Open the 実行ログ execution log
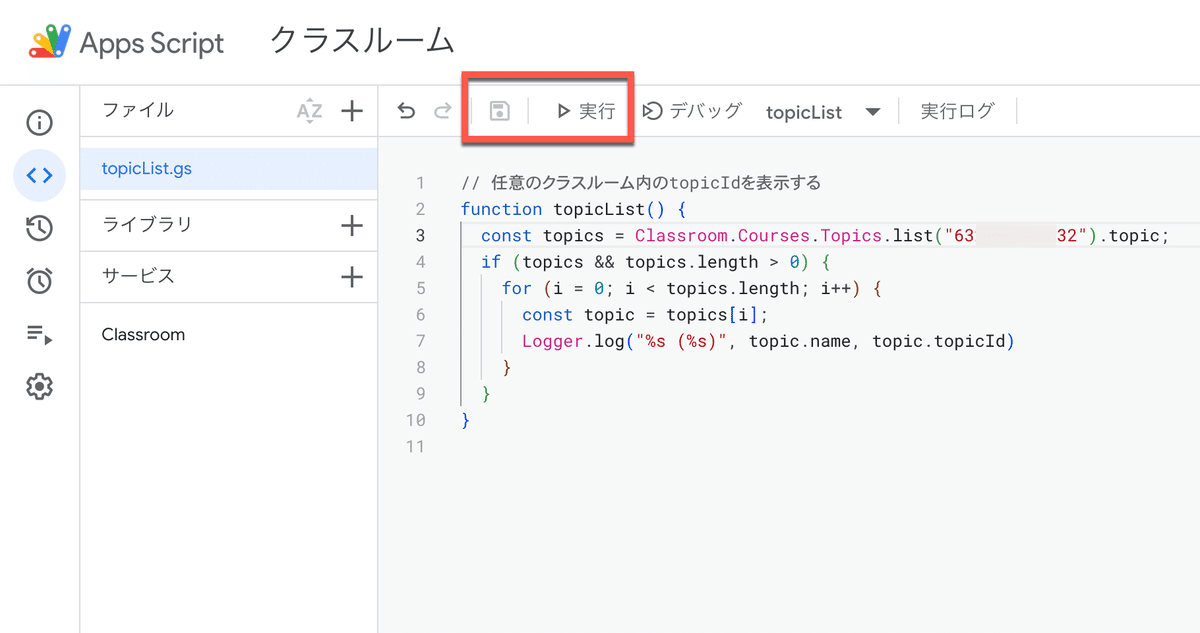 (957, 111)
